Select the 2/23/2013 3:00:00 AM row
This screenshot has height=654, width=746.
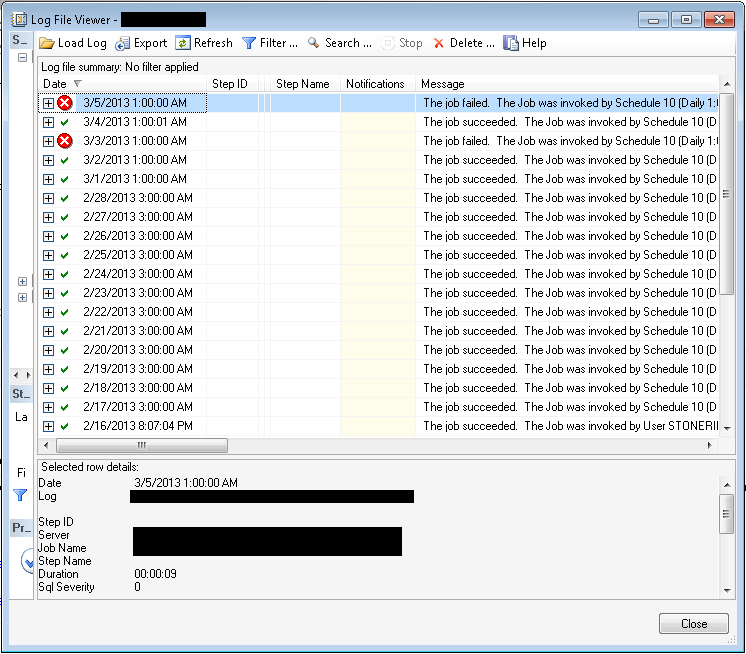378,293
